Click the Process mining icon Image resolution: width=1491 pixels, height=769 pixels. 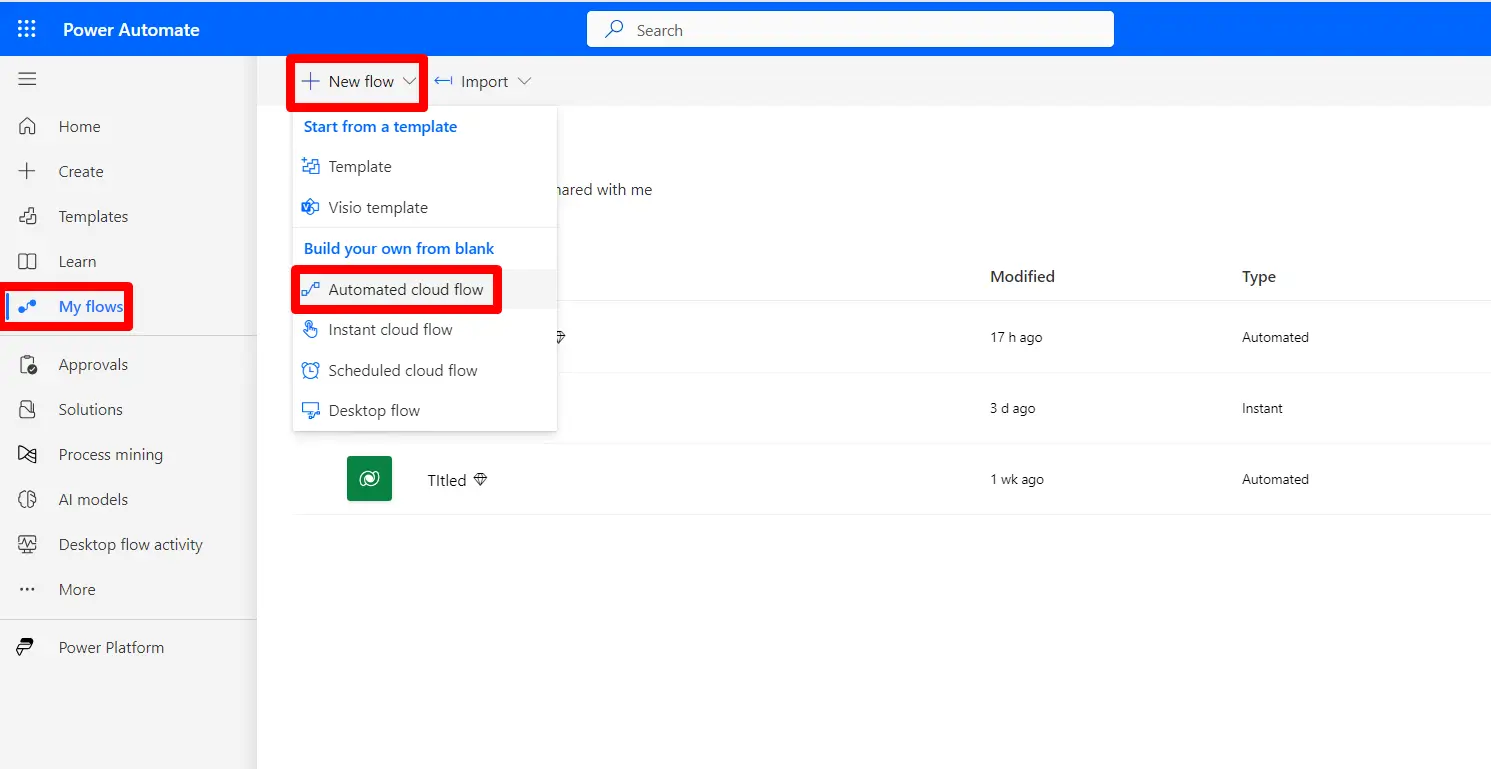click(x=28, y=454)
